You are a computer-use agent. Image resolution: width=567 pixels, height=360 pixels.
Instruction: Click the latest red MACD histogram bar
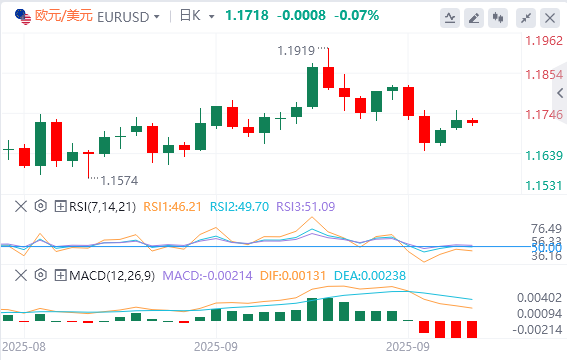(472, 329)
